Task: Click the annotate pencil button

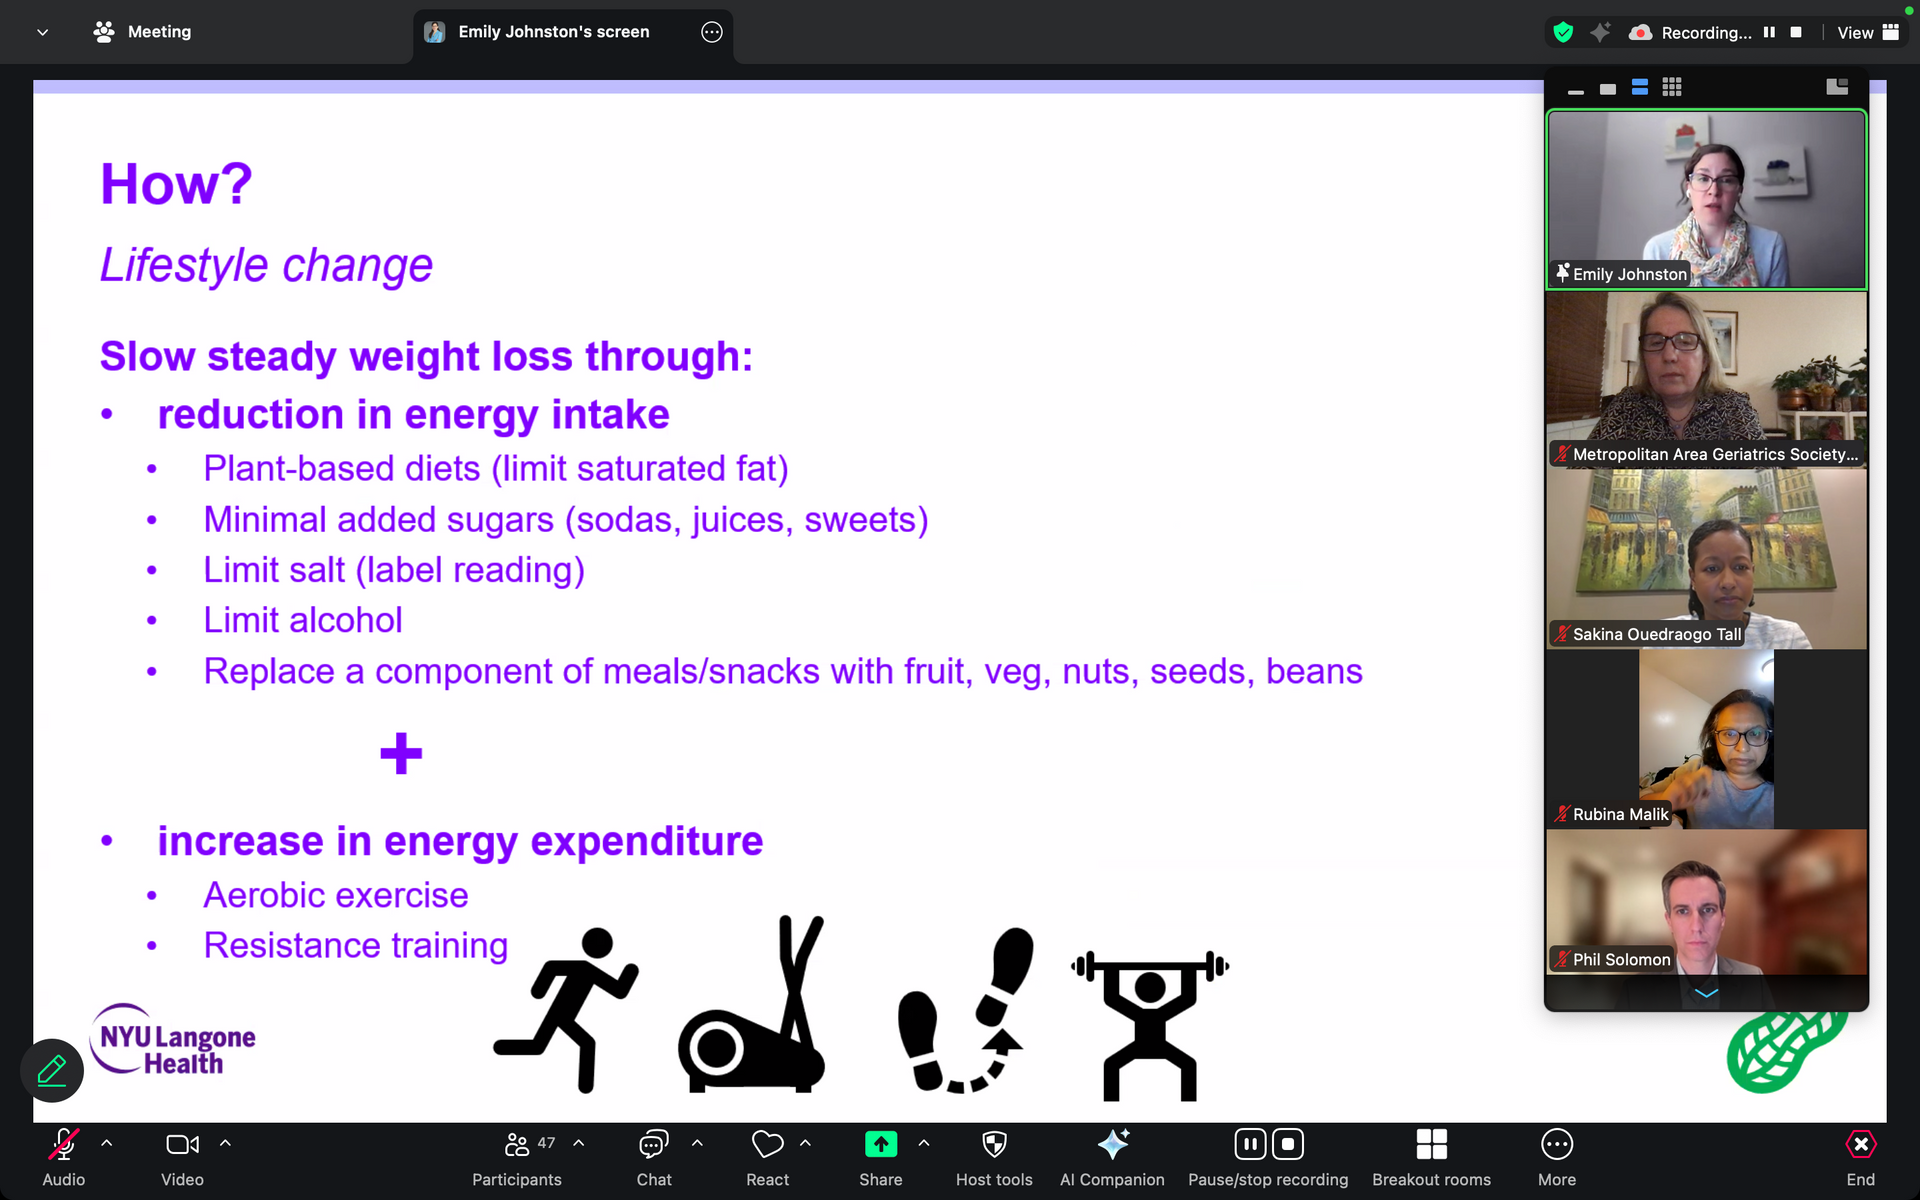Action: 52,1070
